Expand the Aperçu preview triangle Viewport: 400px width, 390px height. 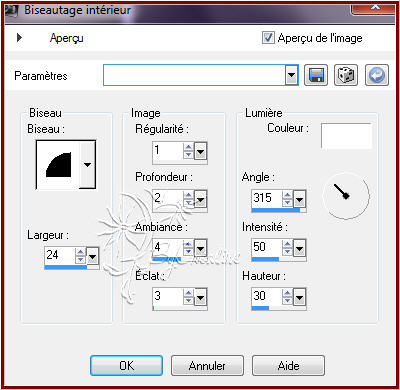pyautogui.click(x=19, y=37)
